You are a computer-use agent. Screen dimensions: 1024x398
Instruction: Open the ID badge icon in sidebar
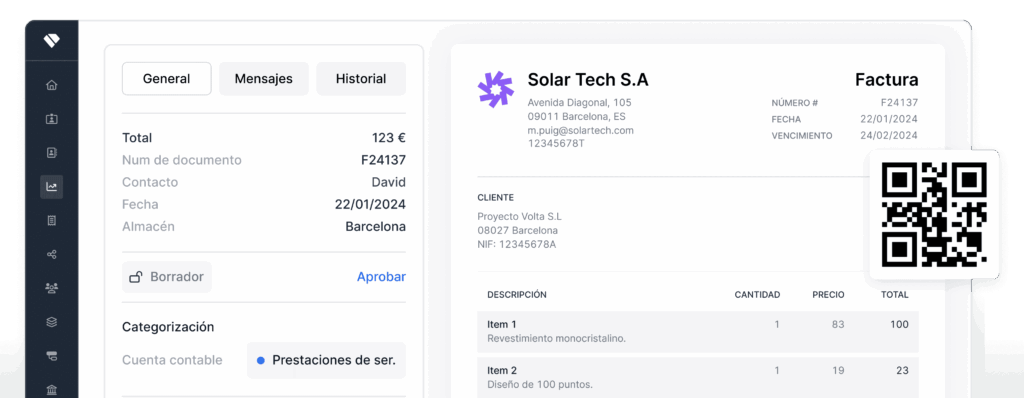tap(52, 119)
